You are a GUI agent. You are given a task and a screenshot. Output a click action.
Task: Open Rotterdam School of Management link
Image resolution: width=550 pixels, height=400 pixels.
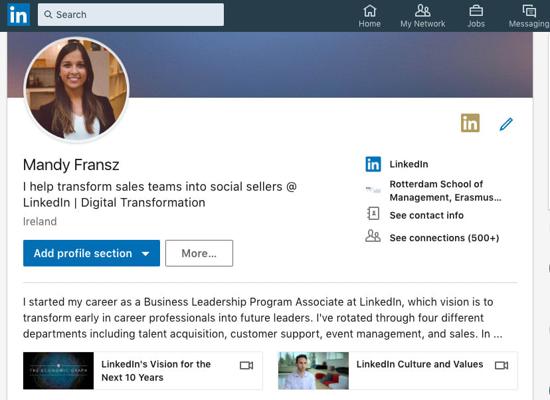point(445,191)
